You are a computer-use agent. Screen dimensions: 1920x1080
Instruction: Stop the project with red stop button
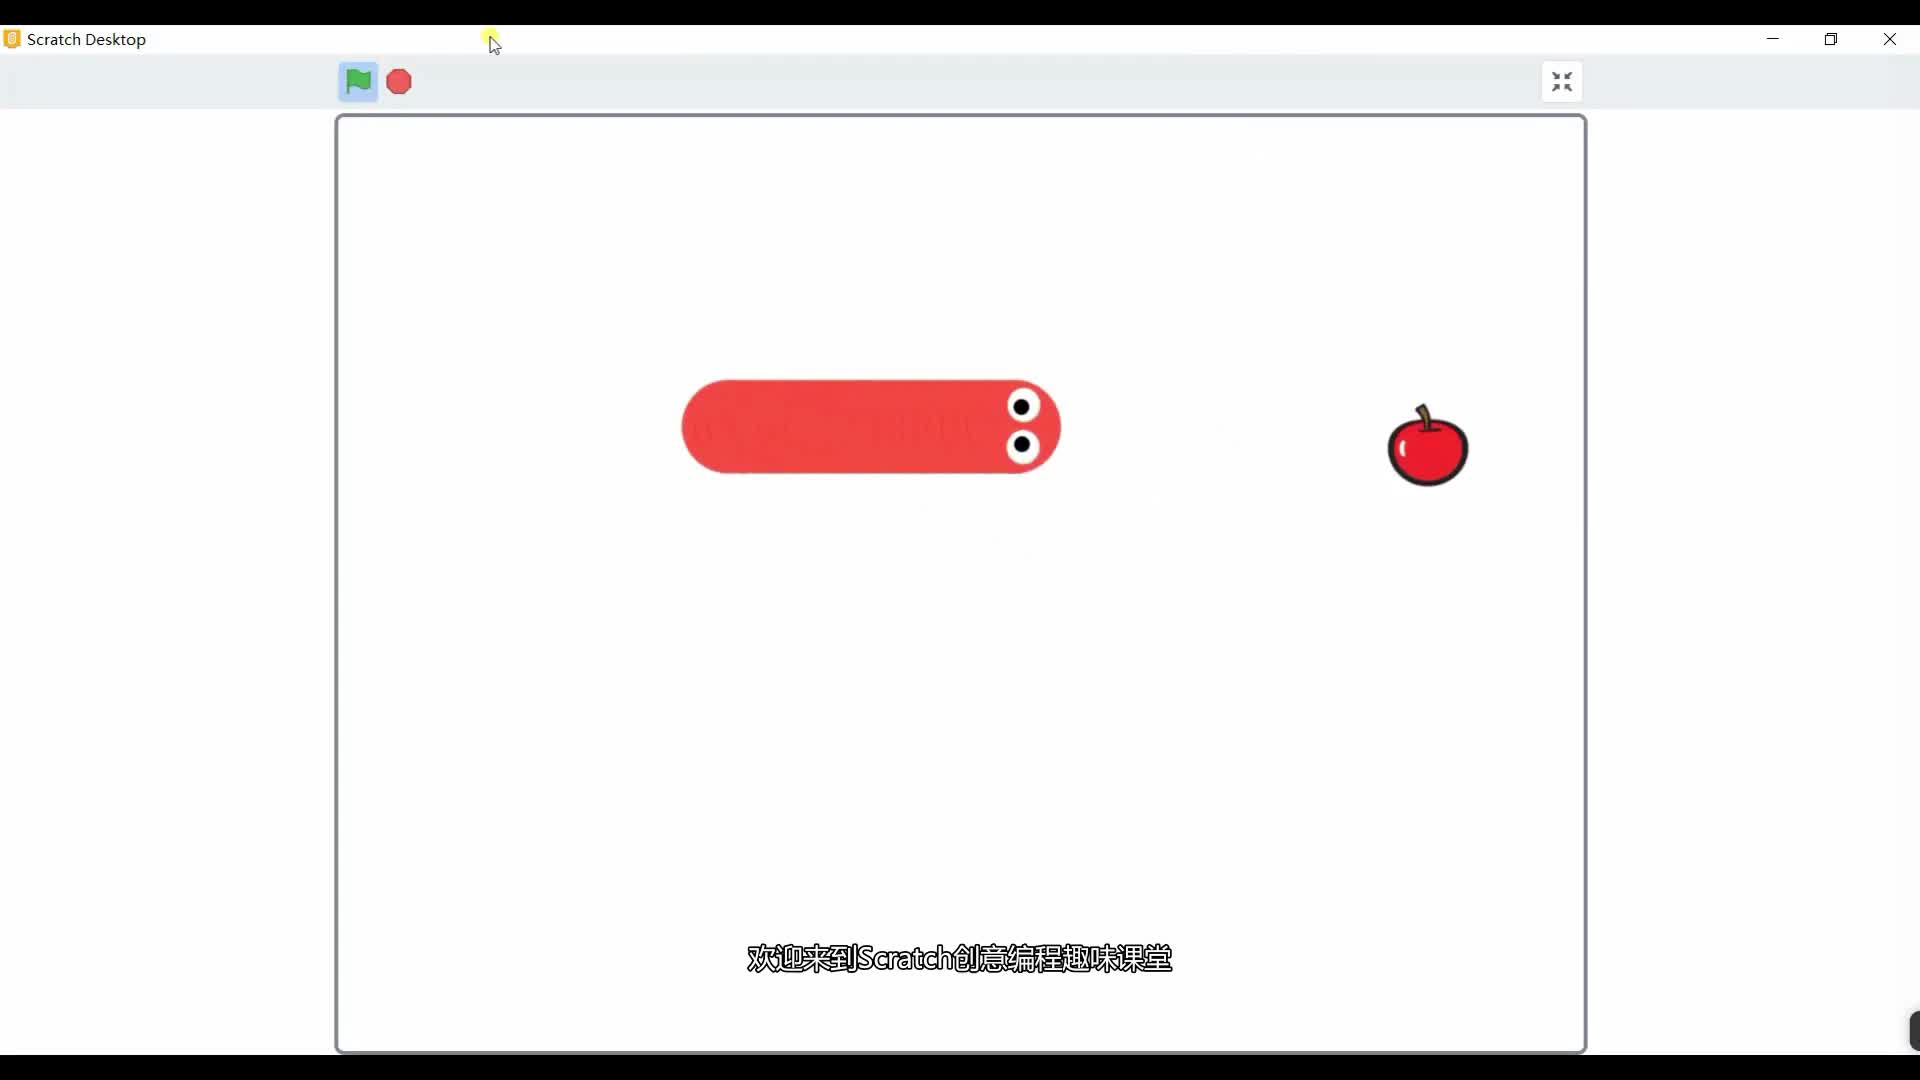[399, 82]
